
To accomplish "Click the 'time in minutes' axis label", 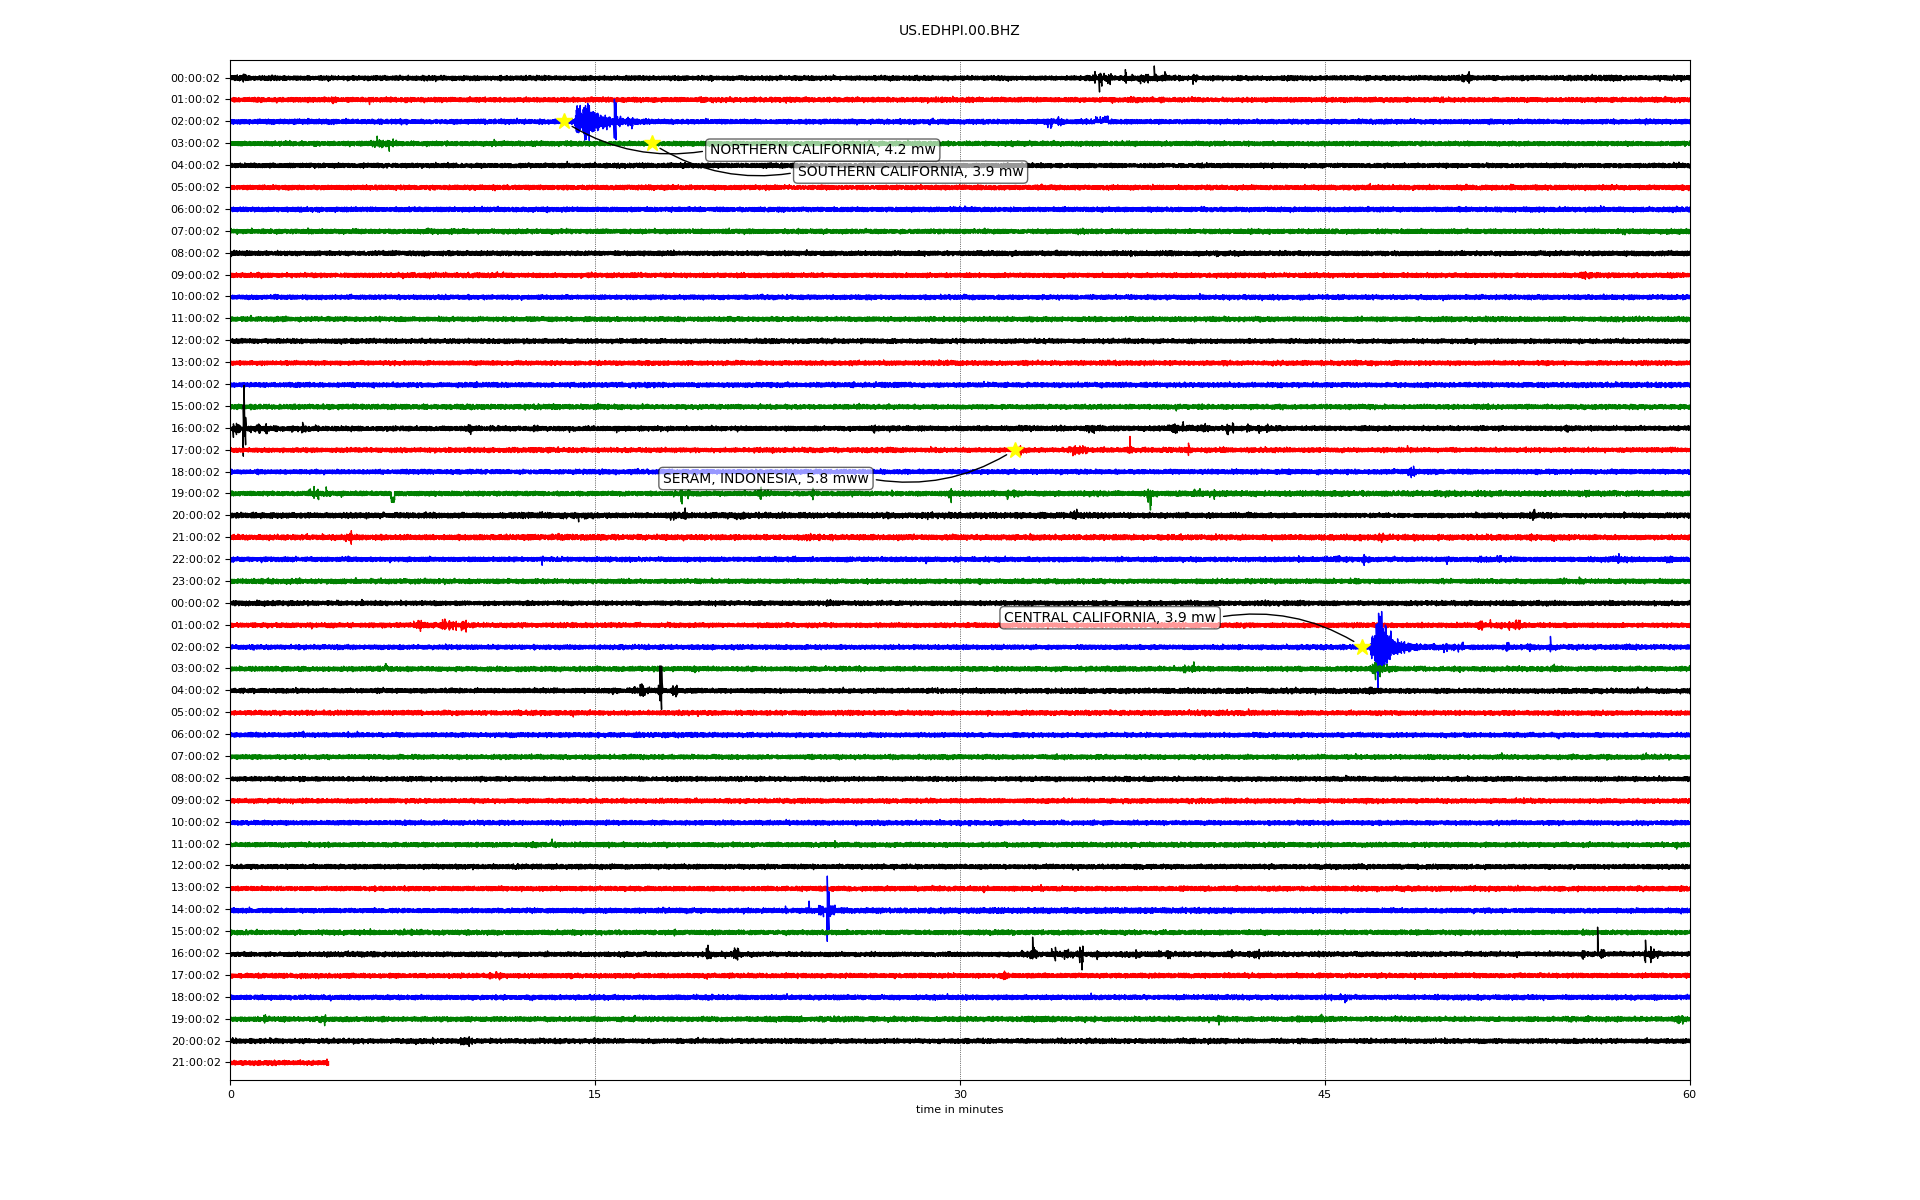I will [x=958, y=1109].
